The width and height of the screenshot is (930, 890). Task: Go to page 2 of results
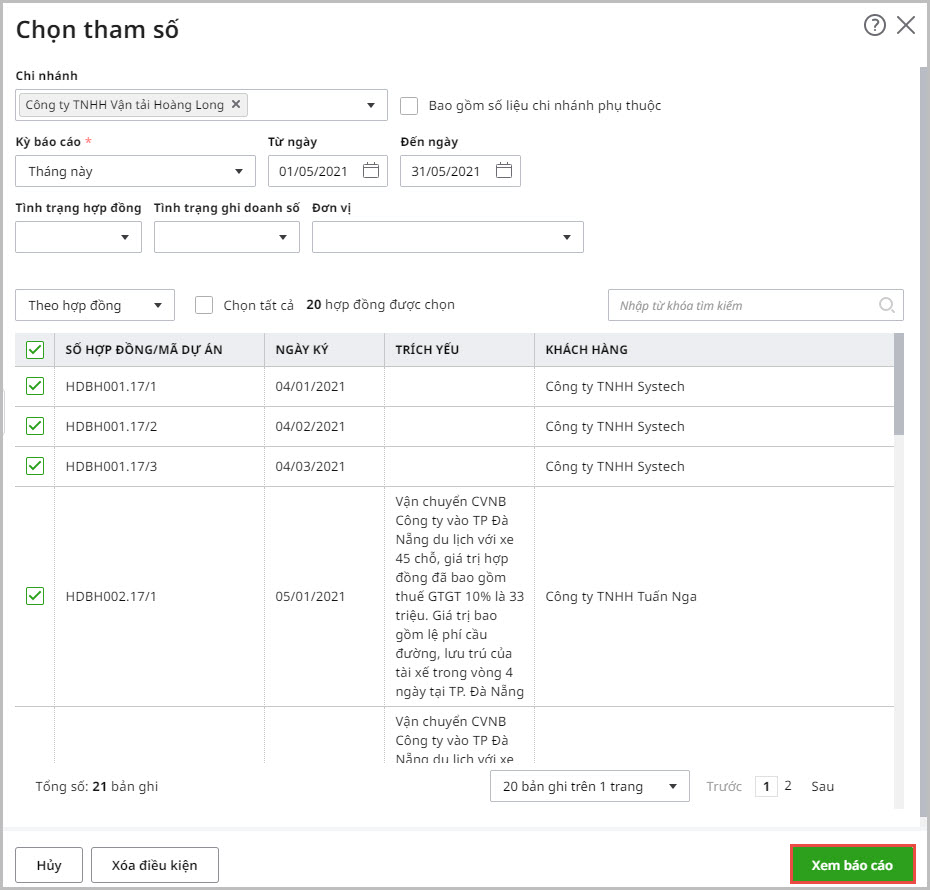(x=788, y=786)
